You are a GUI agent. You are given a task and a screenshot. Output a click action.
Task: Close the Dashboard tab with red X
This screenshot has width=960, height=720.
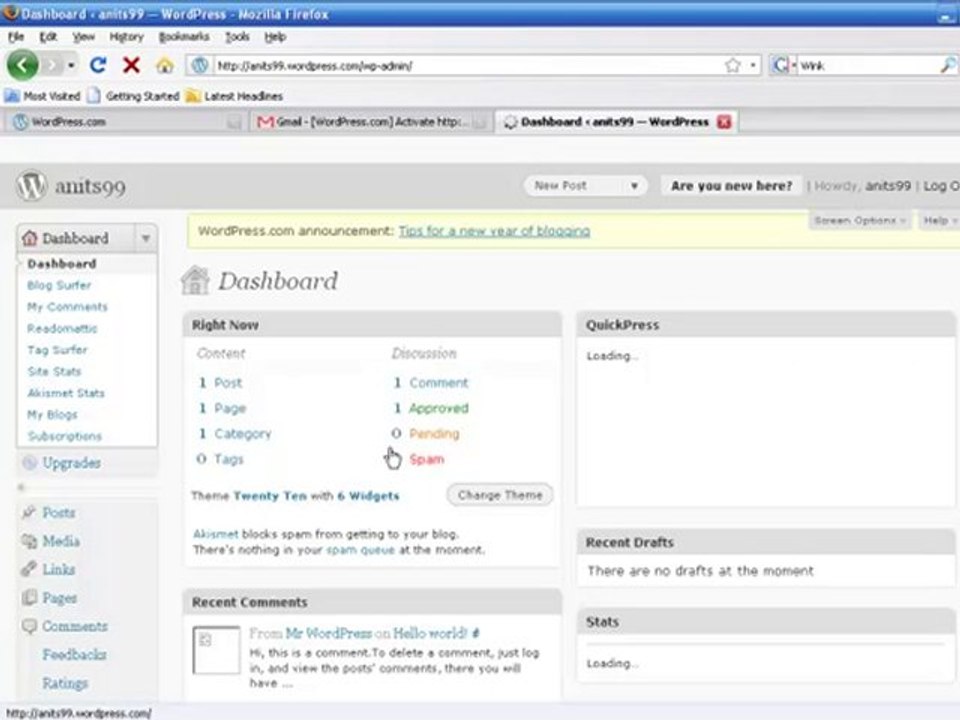point(724,122)
